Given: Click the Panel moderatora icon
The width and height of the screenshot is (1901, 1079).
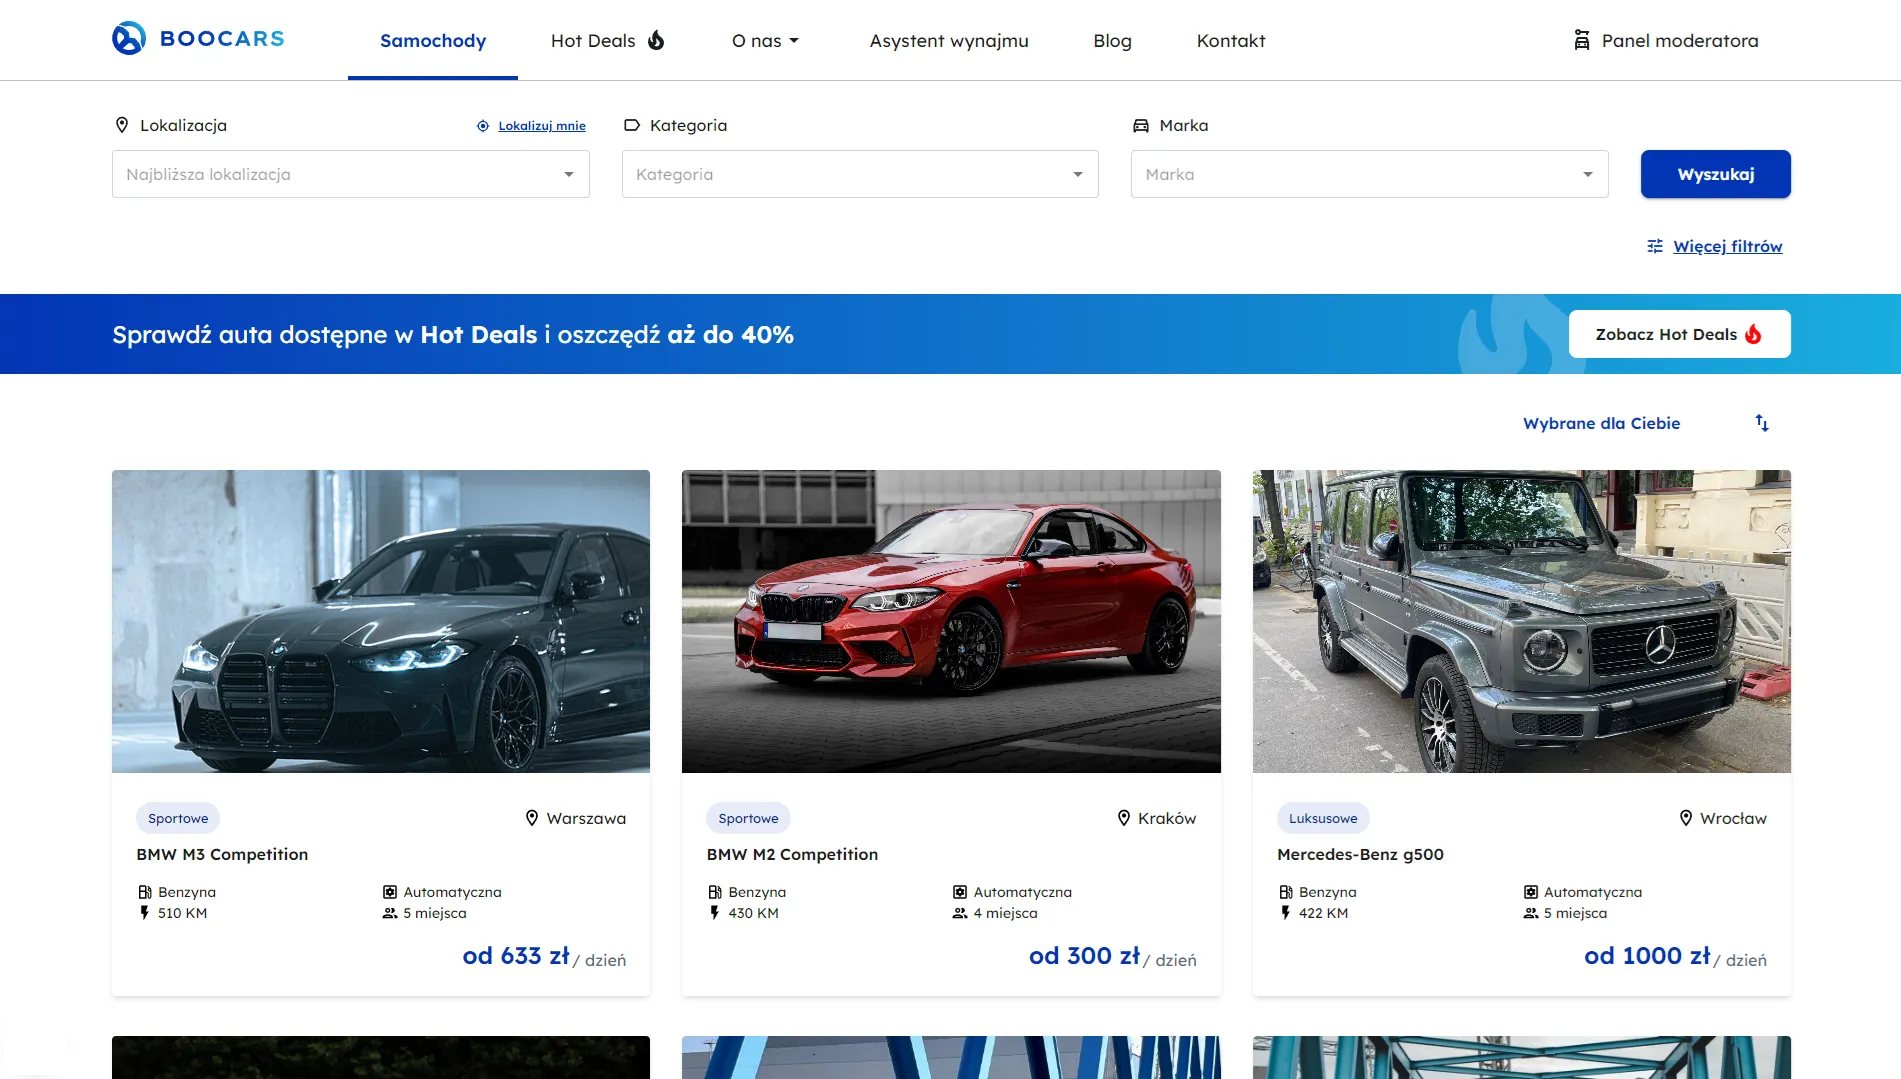Looking at the screenshot, I should [x=1582, y=40].
